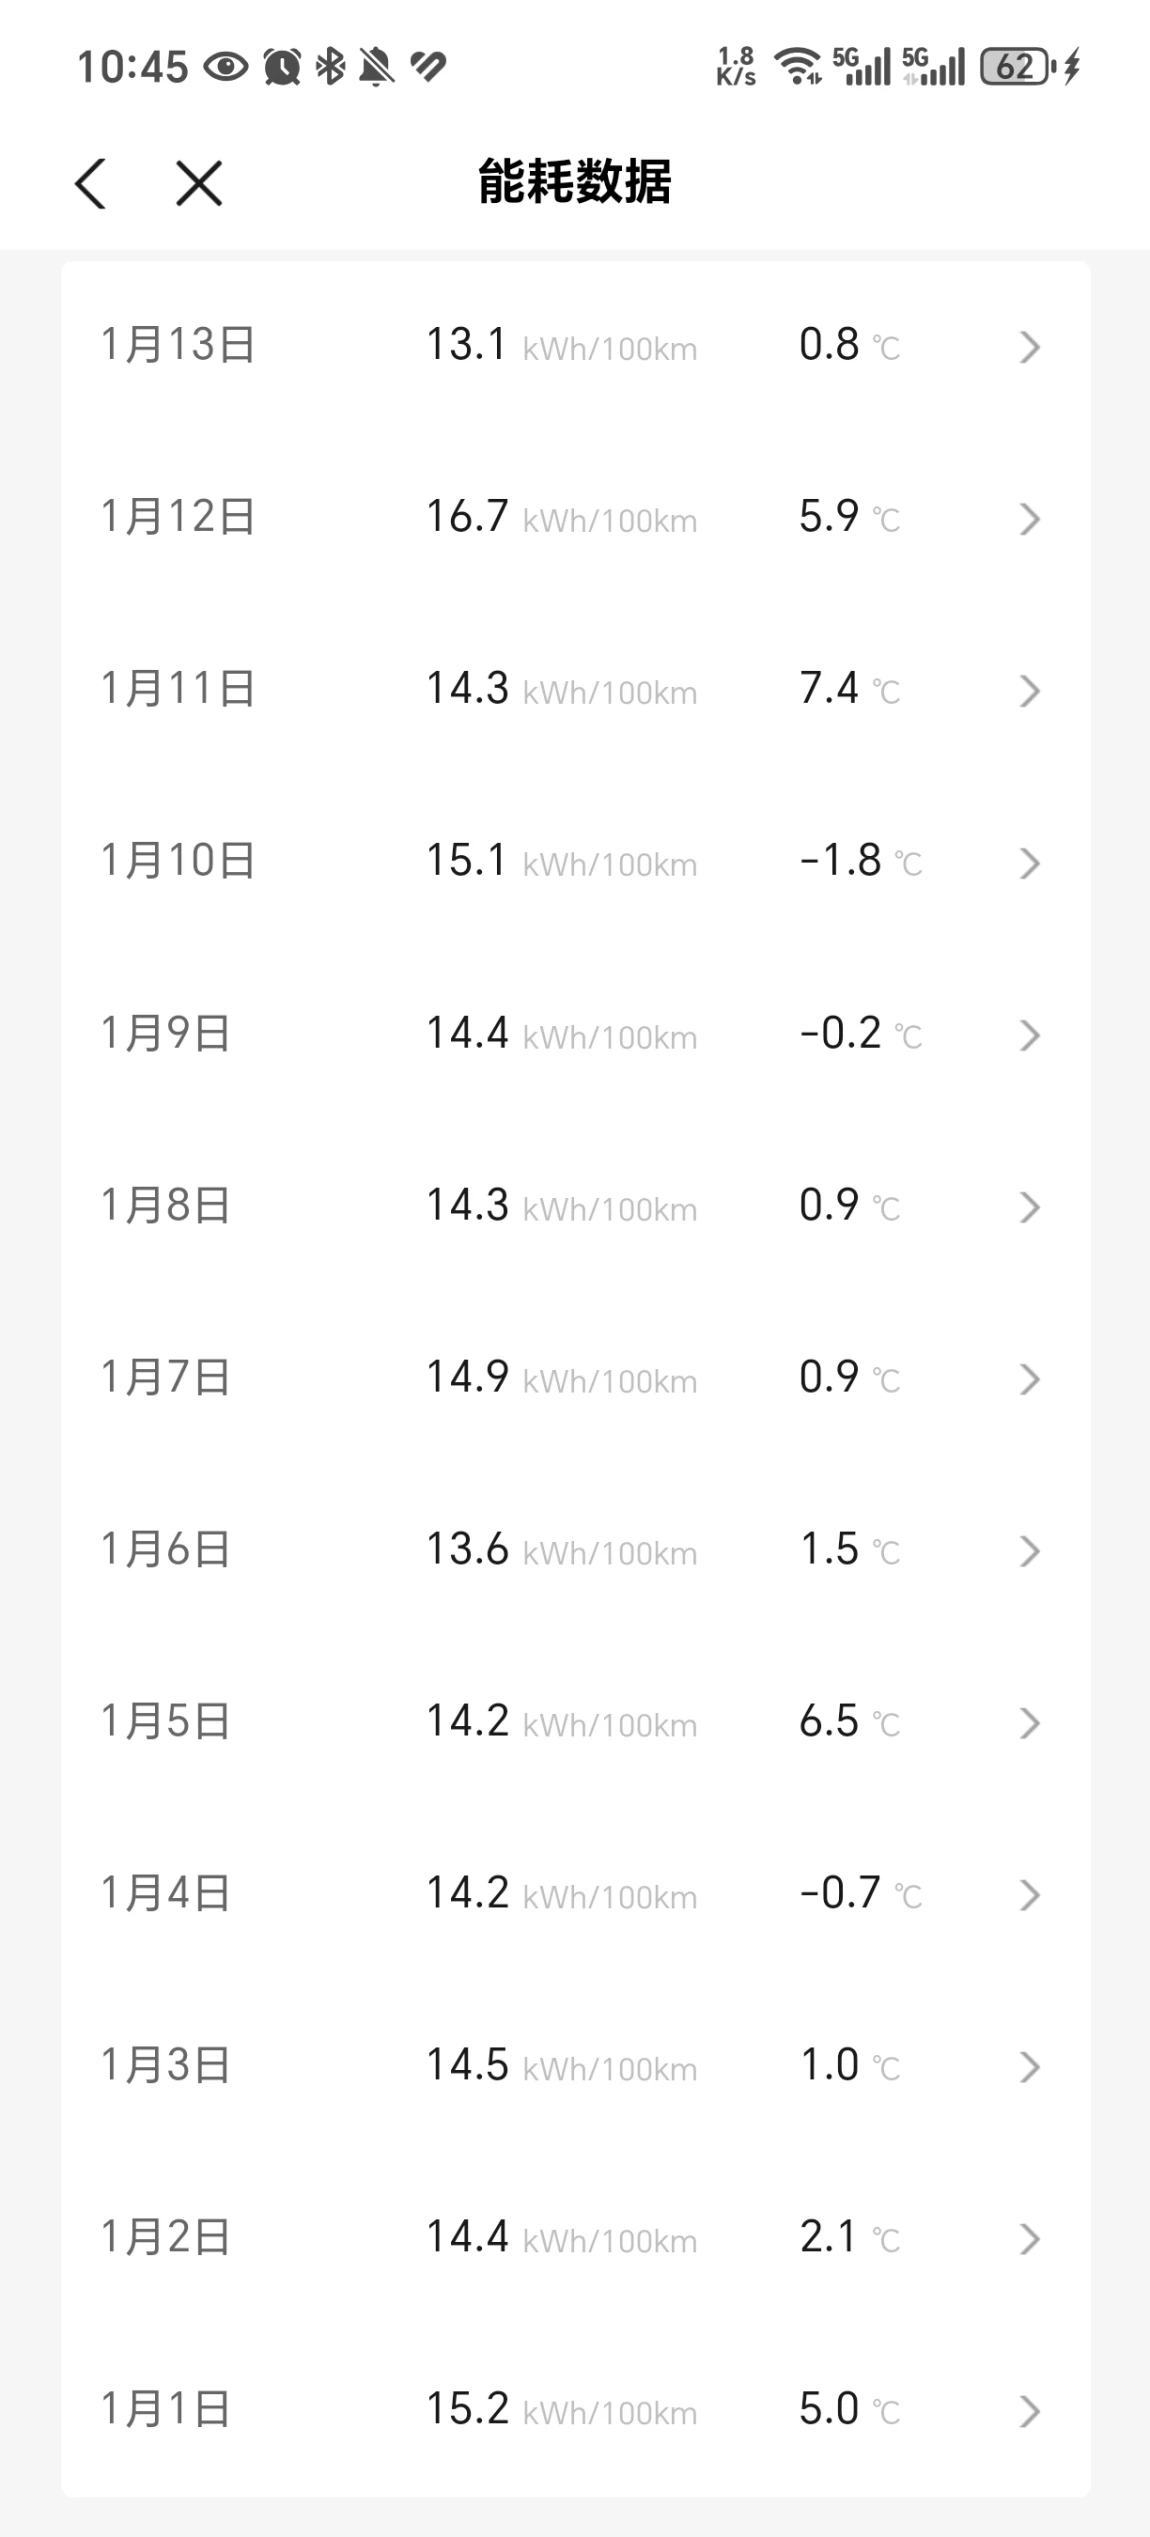Expand details chevron for 1月5日

[1030, 1723]
